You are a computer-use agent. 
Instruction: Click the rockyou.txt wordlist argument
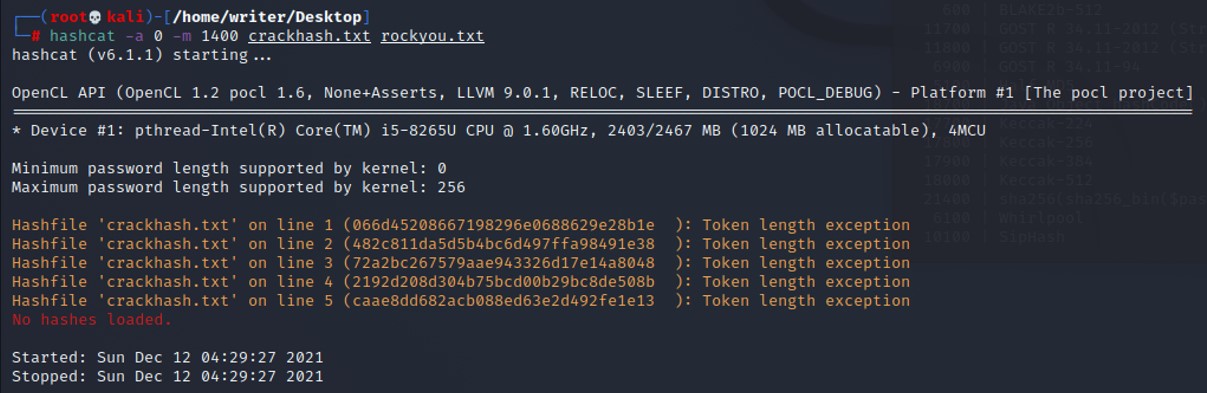coord(432,36)
